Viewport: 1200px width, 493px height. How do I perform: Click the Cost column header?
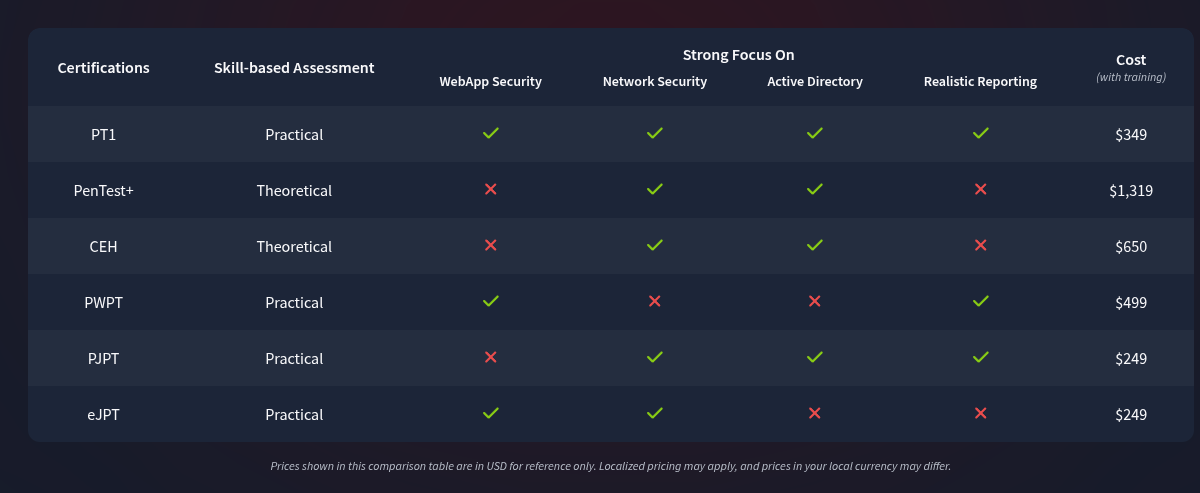point(1130,60)
